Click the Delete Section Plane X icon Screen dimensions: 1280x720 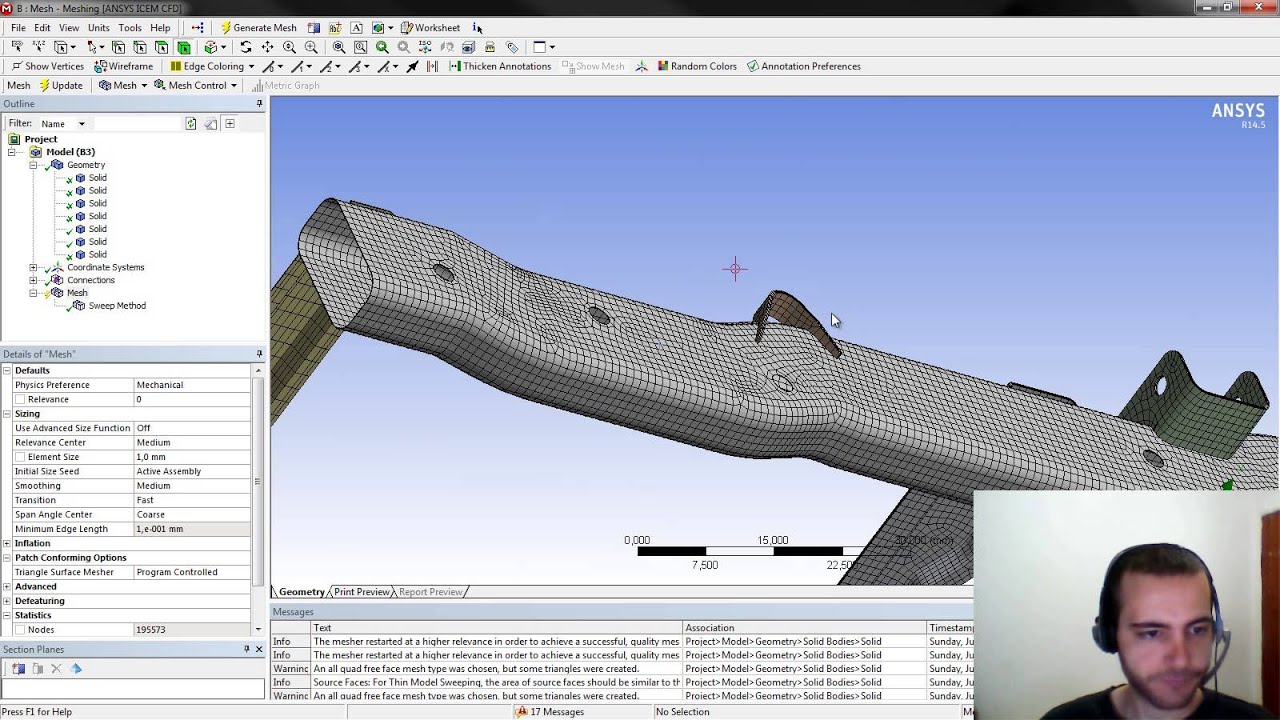tap(56, 669)
